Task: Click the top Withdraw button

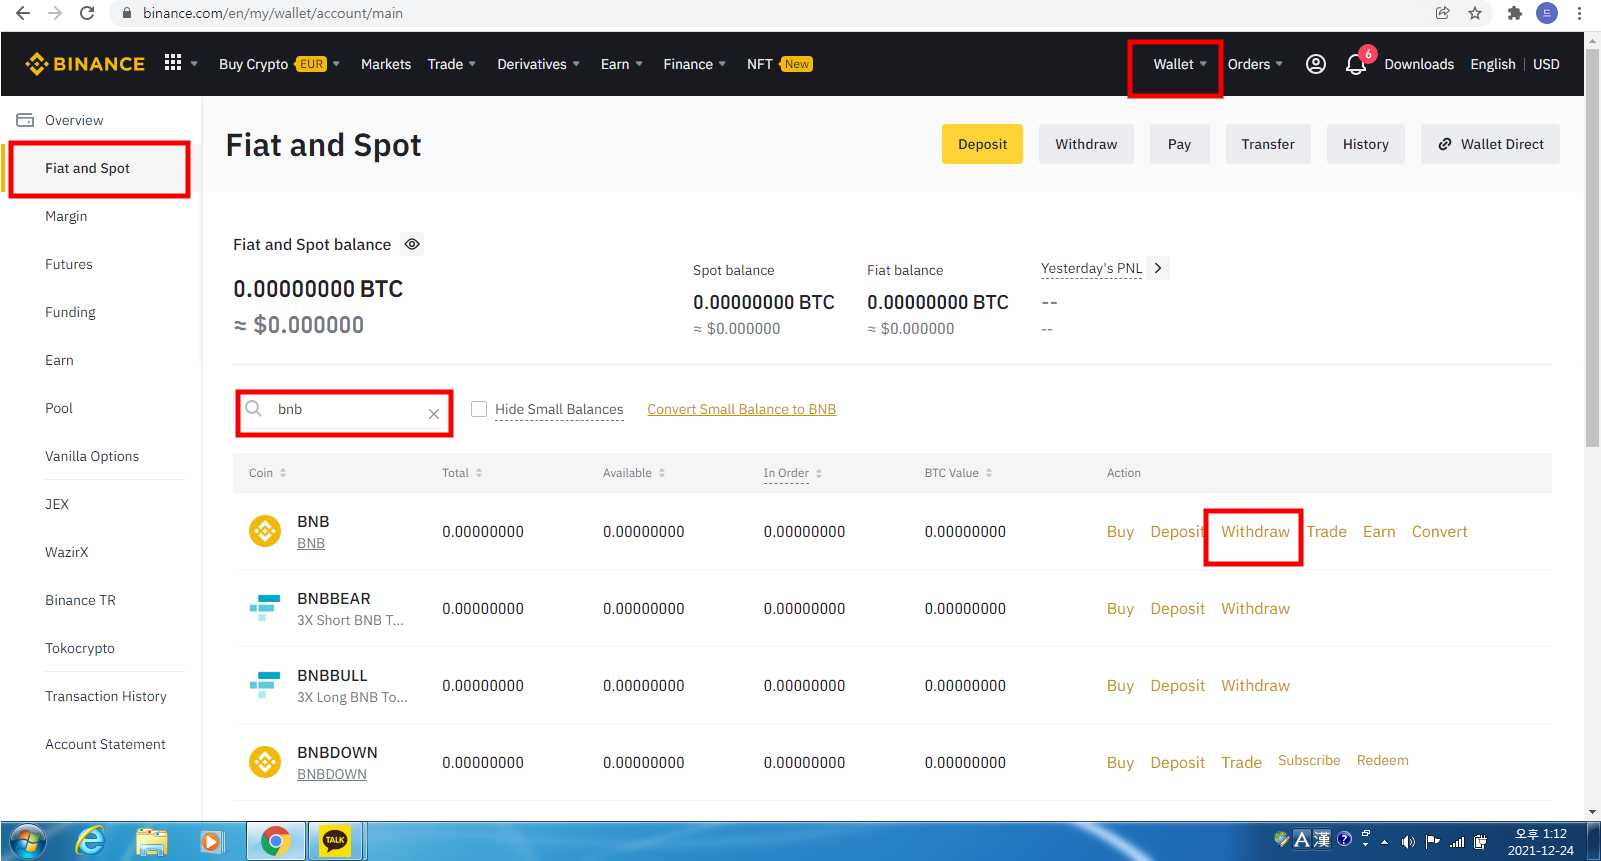Action: coord(1086,144)
